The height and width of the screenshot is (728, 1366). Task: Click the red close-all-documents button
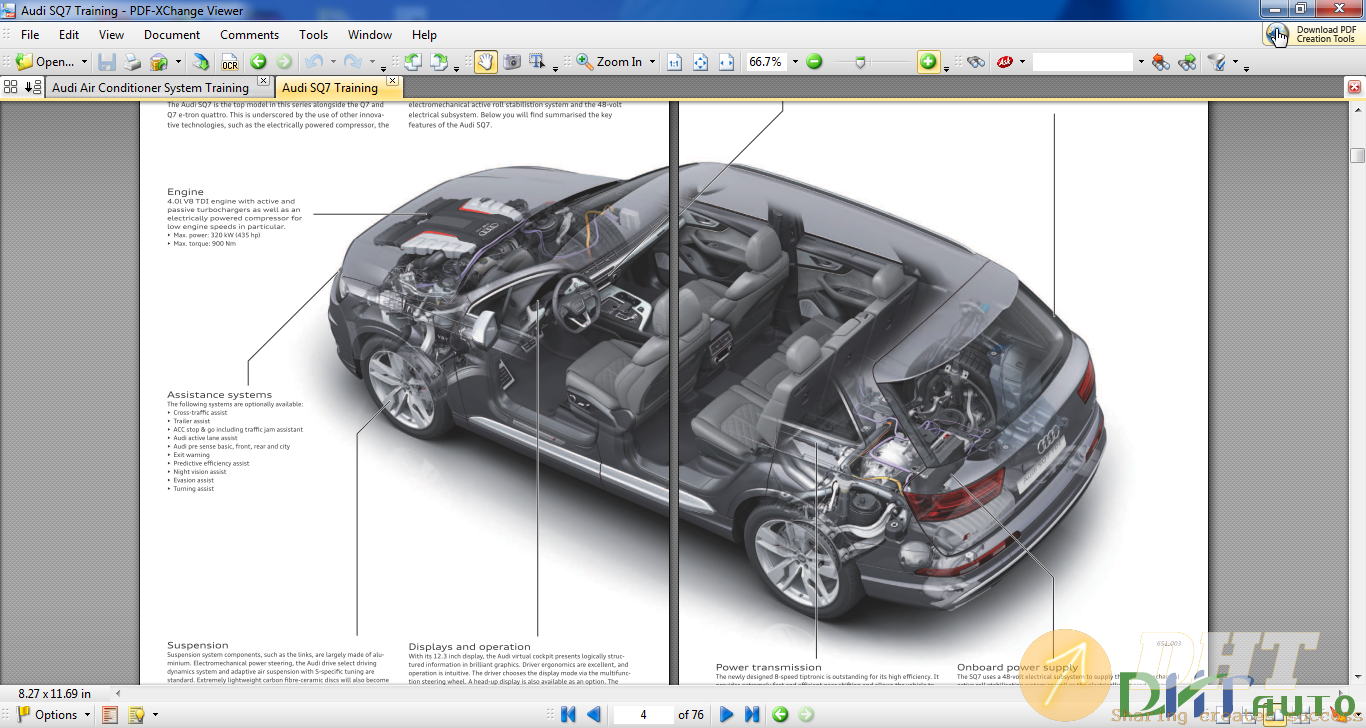point(1355,87)
